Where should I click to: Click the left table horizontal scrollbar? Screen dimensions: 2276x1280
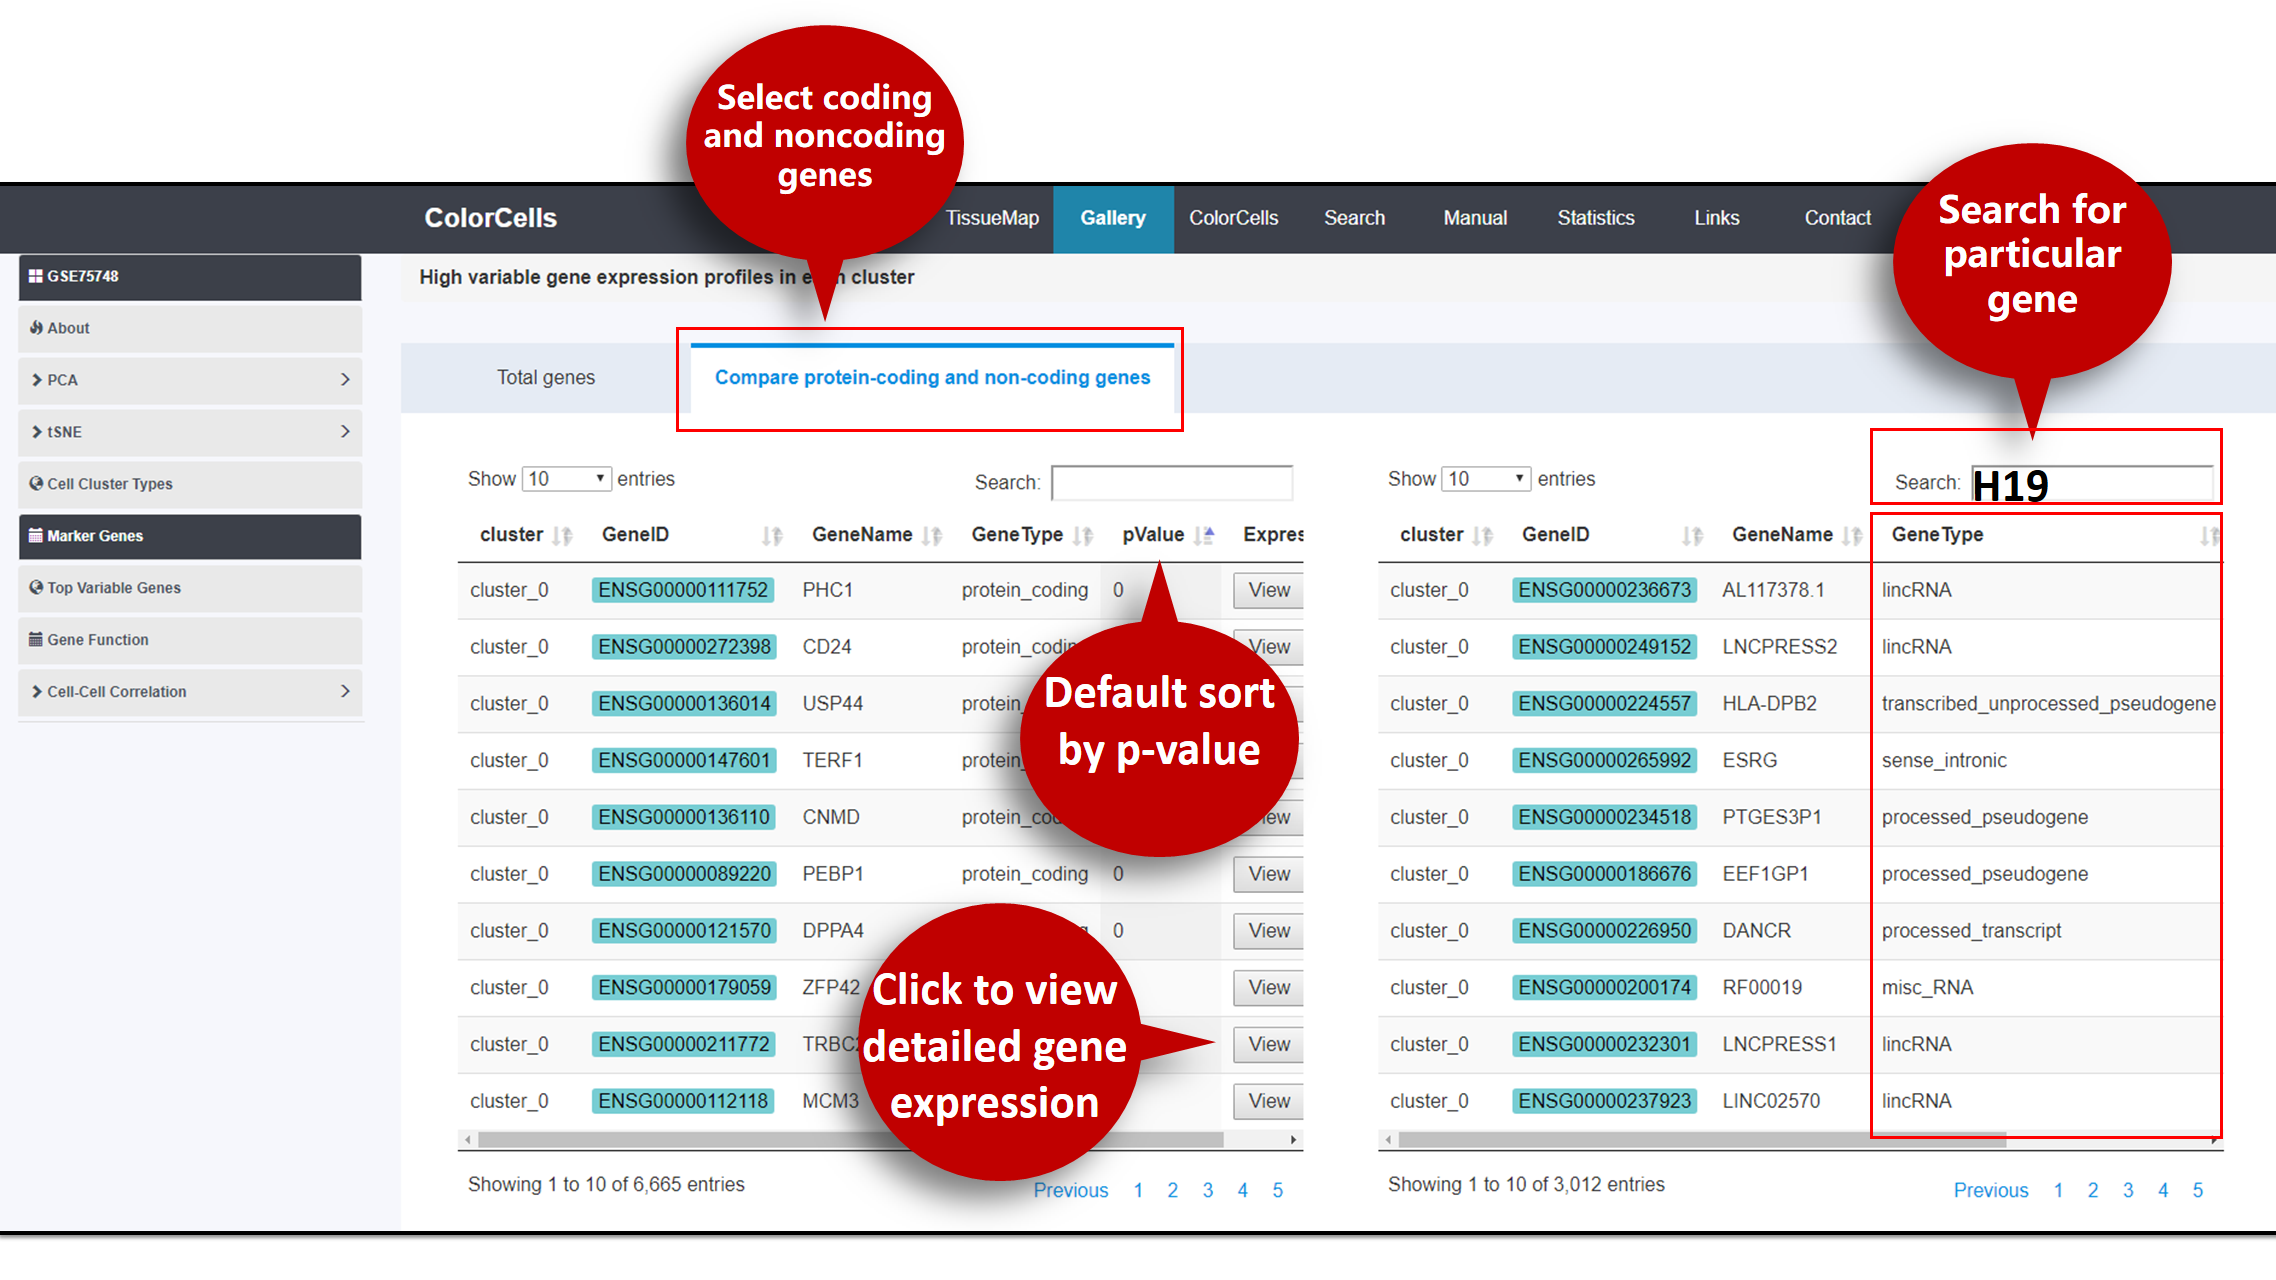[x=850, y=1140]
